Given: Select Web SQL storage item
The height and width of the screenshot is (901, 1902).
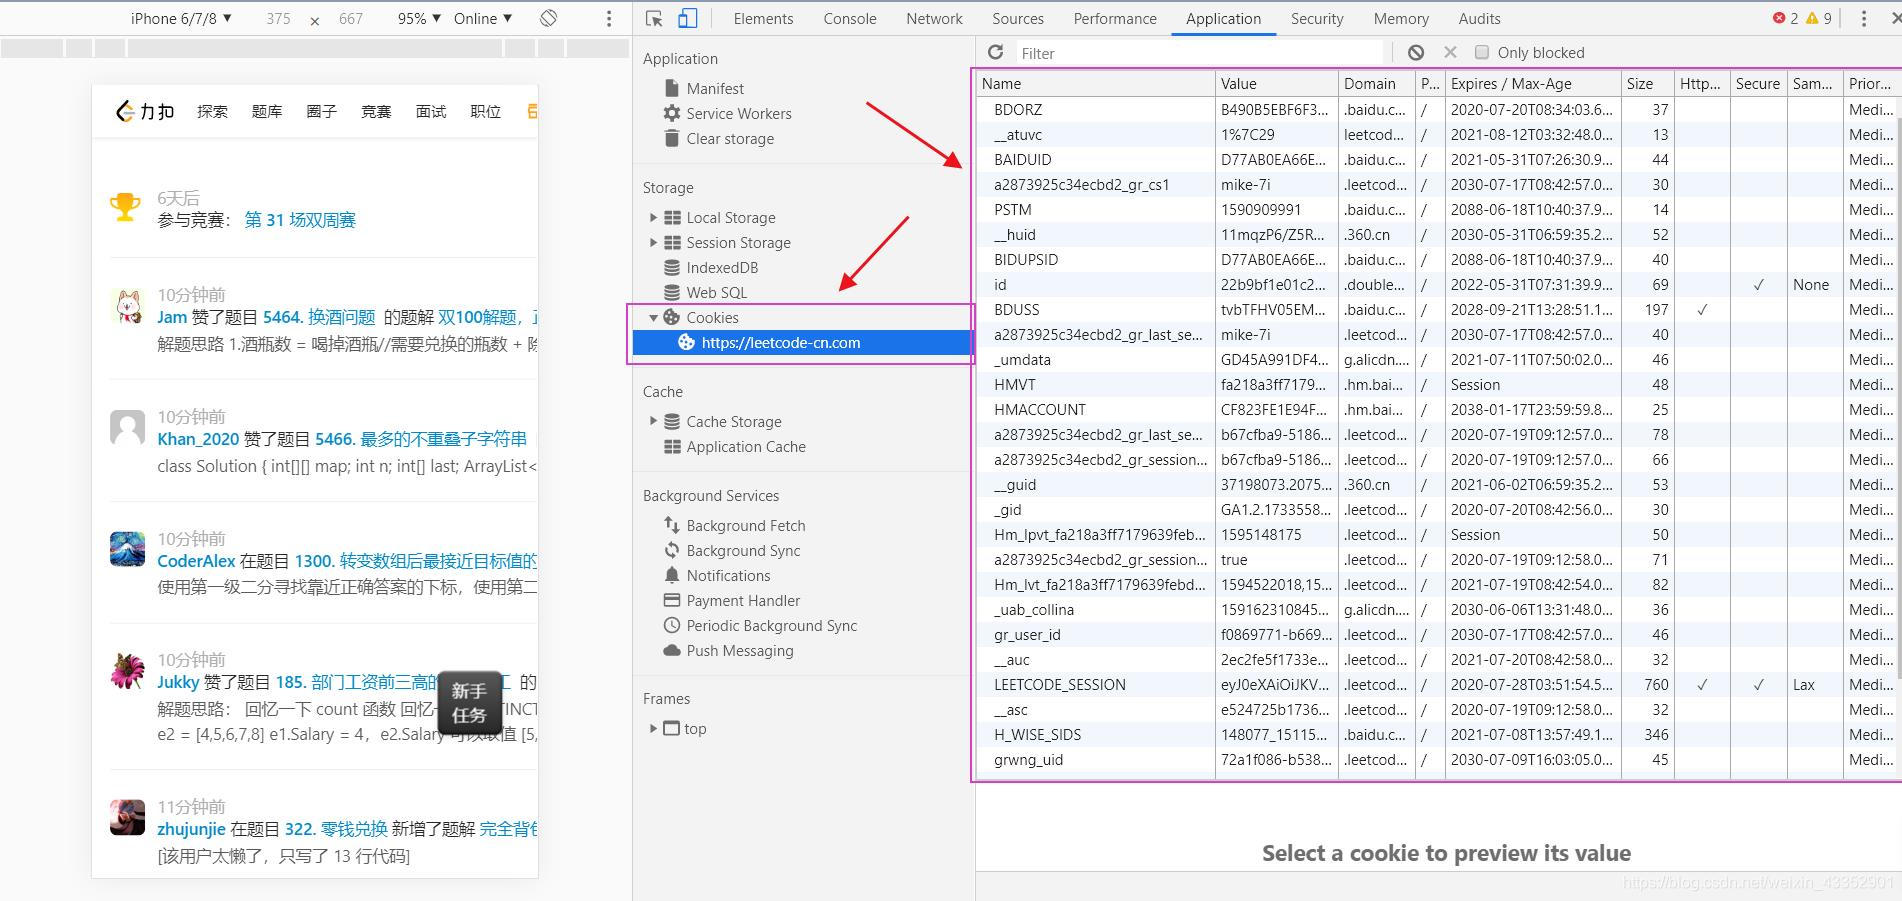Looking at the screenshot, I should pos(716,292).
